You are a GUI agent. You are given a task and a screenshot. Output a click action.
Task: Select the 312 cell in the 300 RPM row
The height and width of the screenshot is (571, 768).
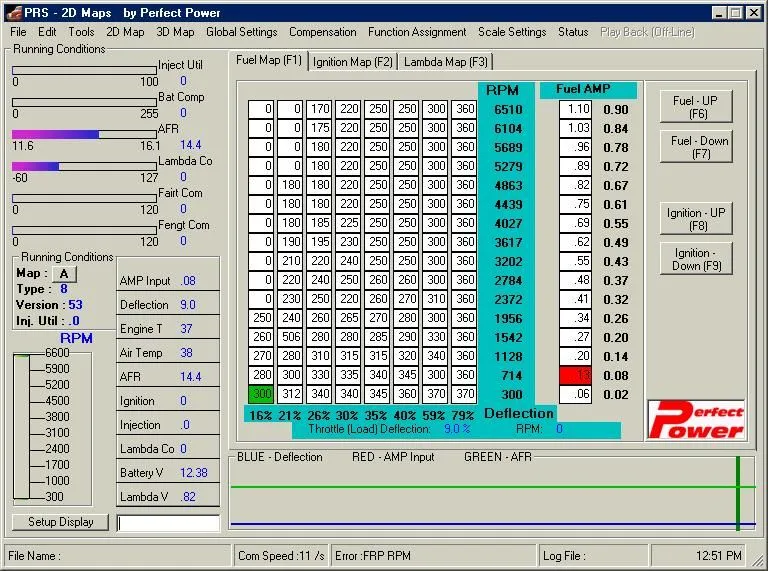pos(290,394)
